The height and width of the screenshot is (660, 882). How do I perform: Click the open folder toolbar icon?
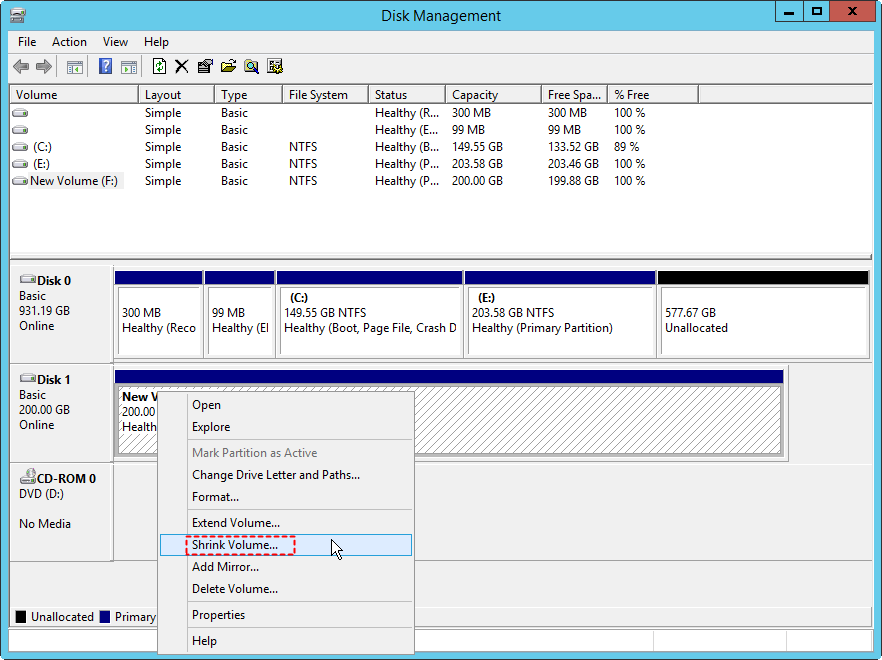(228, 67)
